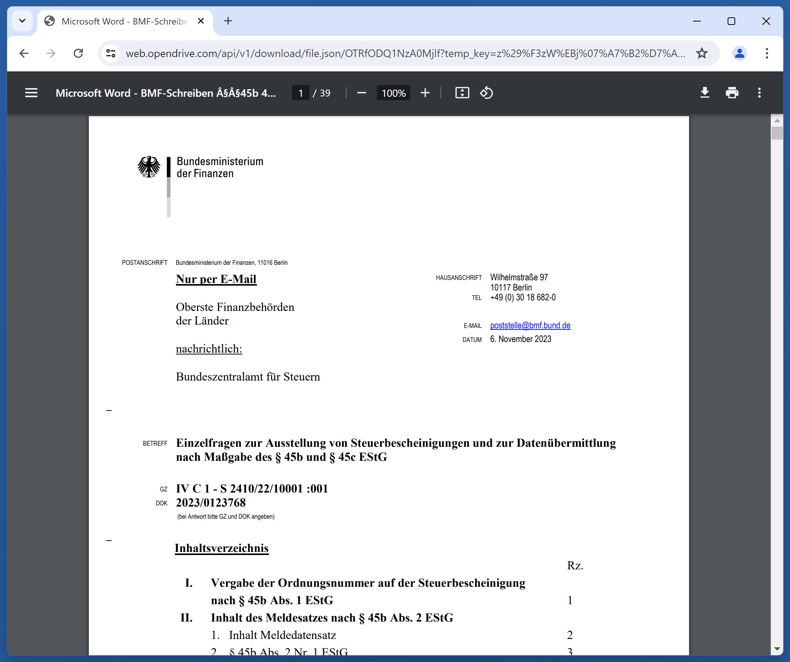Edit the current page number field
The height and width of the screenshot is (662, 790).
[x=300, y=93]
